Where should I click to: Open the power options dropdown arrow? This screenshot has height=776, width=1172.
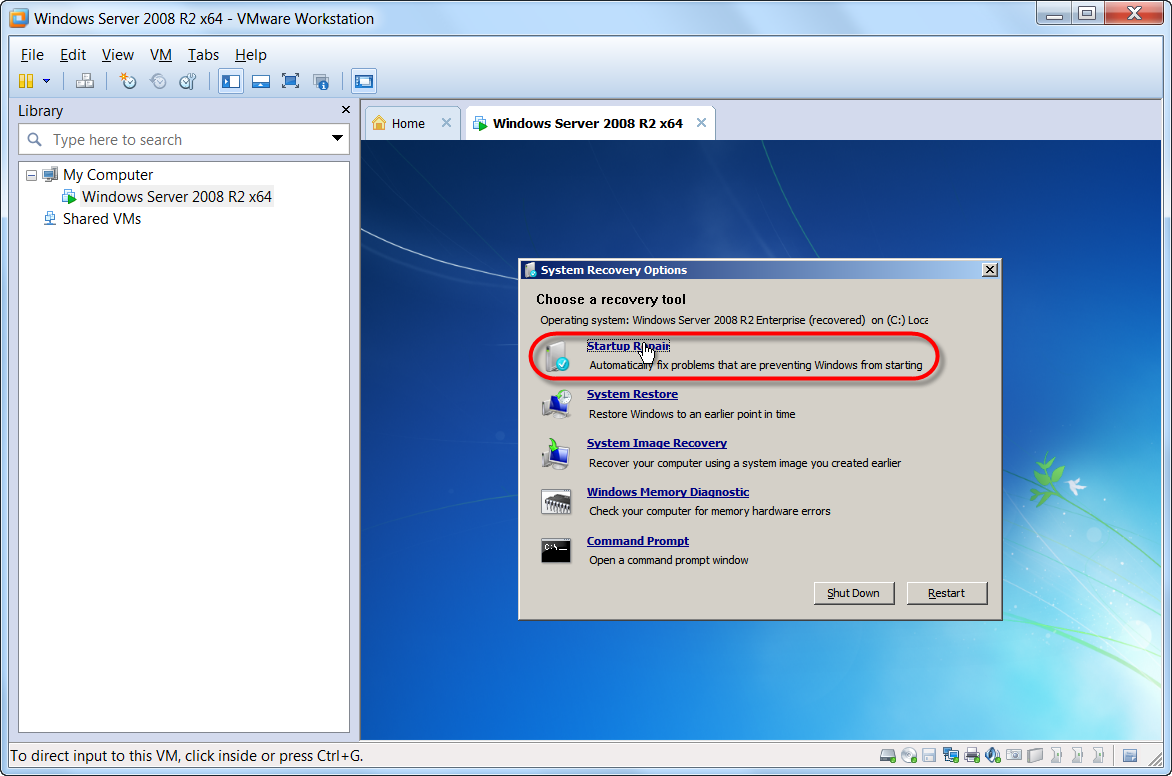(46, 81)
